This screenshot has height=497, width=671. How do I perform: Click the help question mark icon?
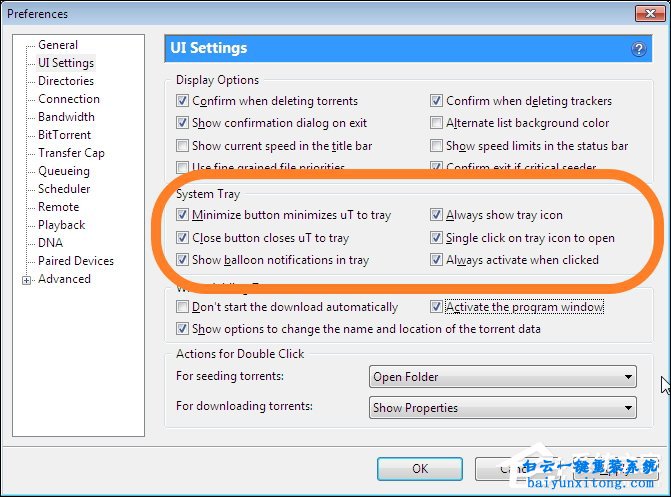pyautogui.click(x=638, y=48)
